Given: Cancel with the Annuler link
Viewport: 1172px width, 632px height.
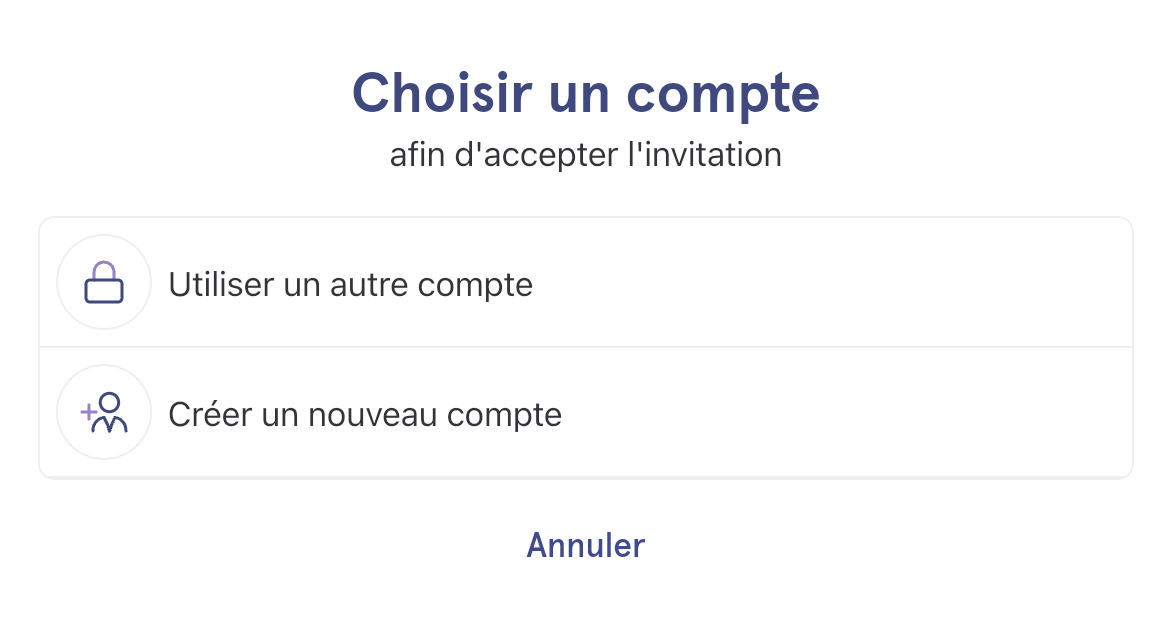Looking at the screenshot, I should point(586,545).
